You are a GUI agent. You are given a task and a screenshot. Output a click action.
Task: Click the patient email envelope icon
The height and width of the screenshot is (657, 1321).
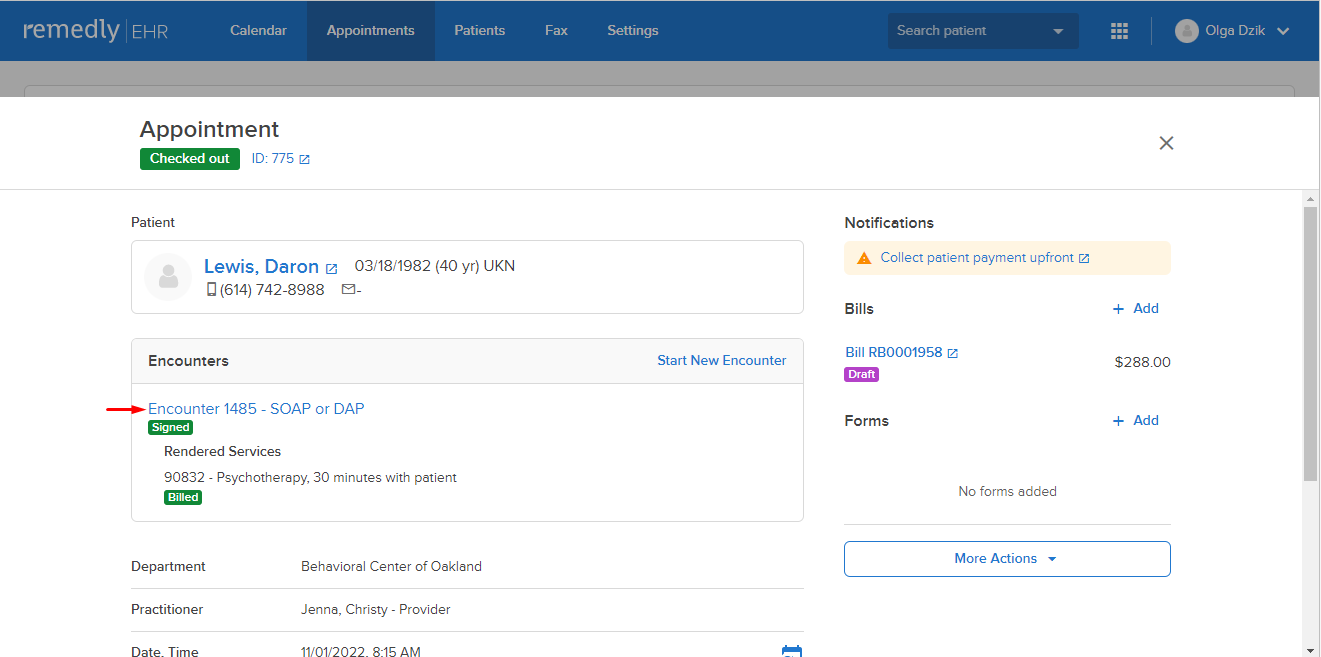tap(348, 289)
